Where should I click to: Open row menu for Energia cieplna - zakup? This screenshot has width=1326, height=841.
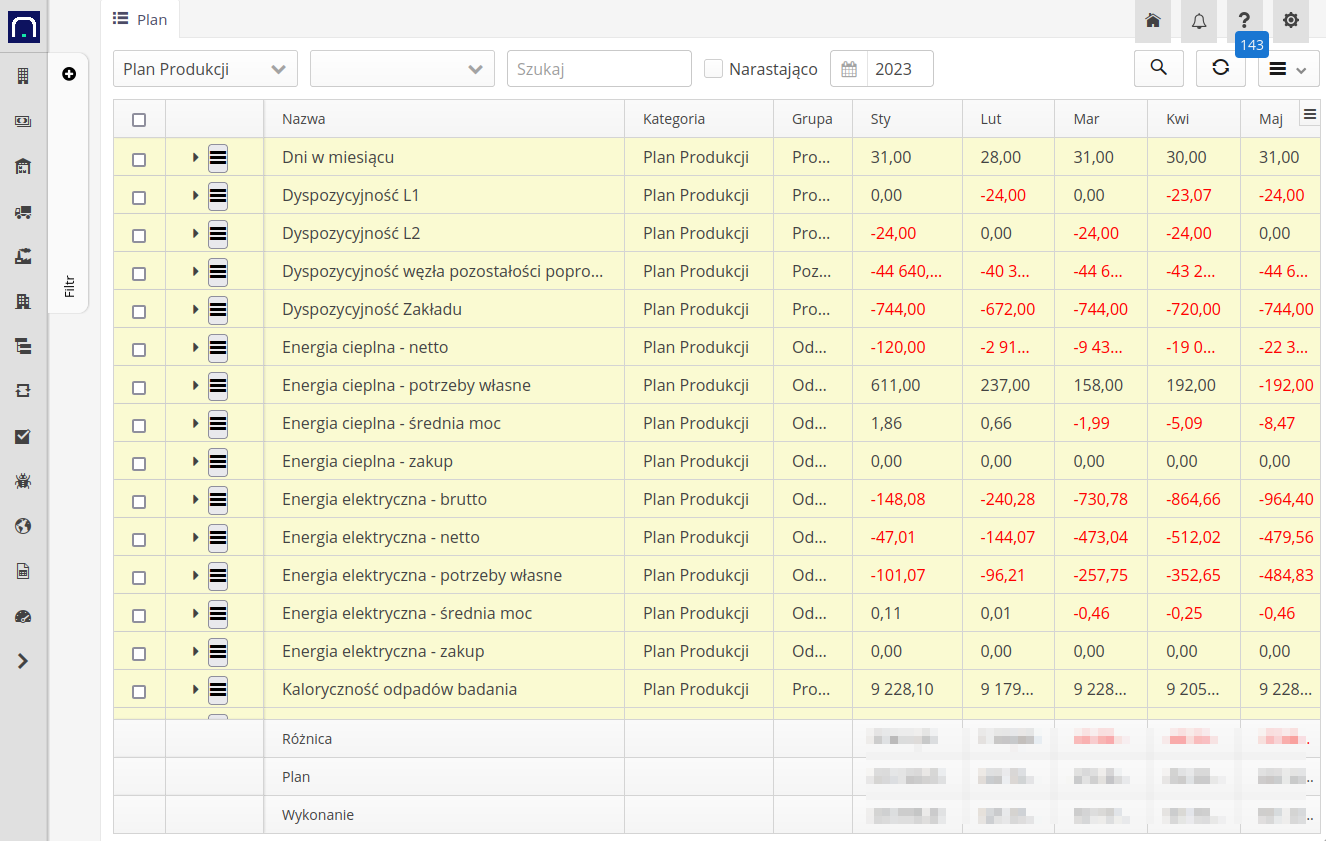218,462
